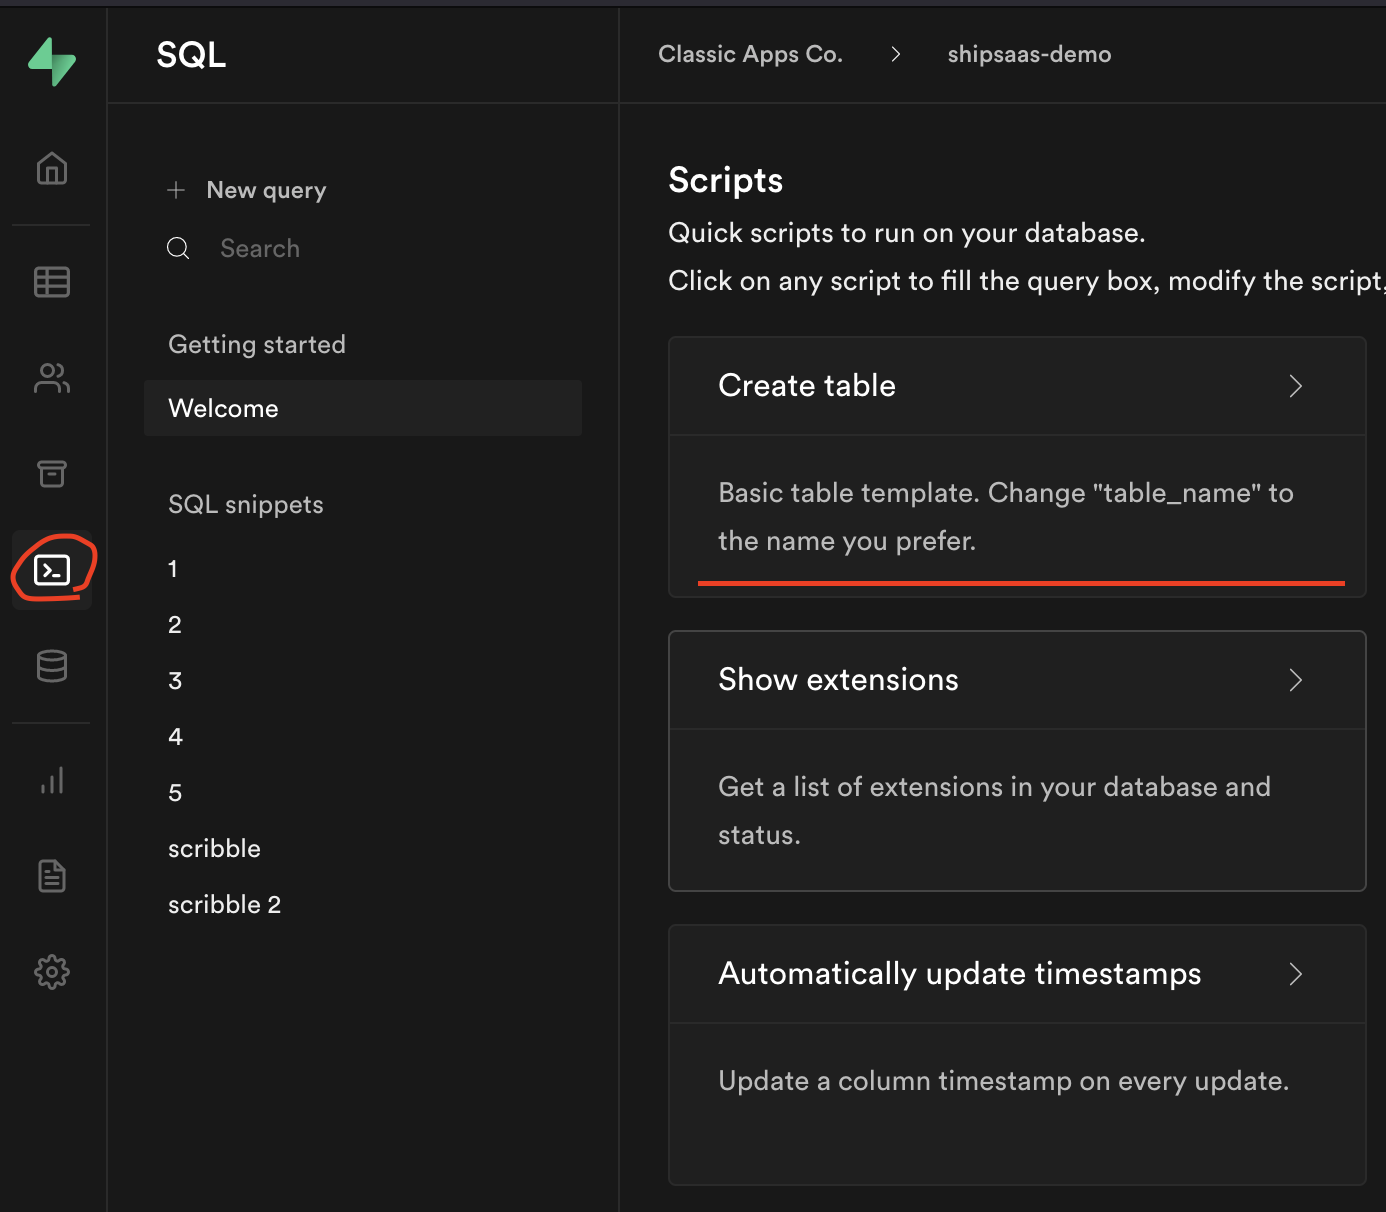
Task: Select the SQL editor terminal icon
Action: pyautogui.click(x=52, y=570)
